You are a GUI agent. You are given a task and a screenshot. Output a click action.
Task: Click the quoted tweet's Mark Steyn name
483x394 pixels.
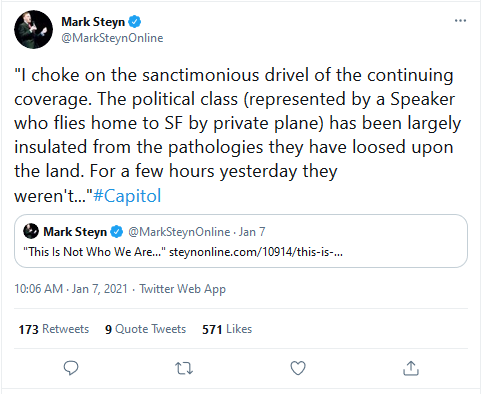75,232
